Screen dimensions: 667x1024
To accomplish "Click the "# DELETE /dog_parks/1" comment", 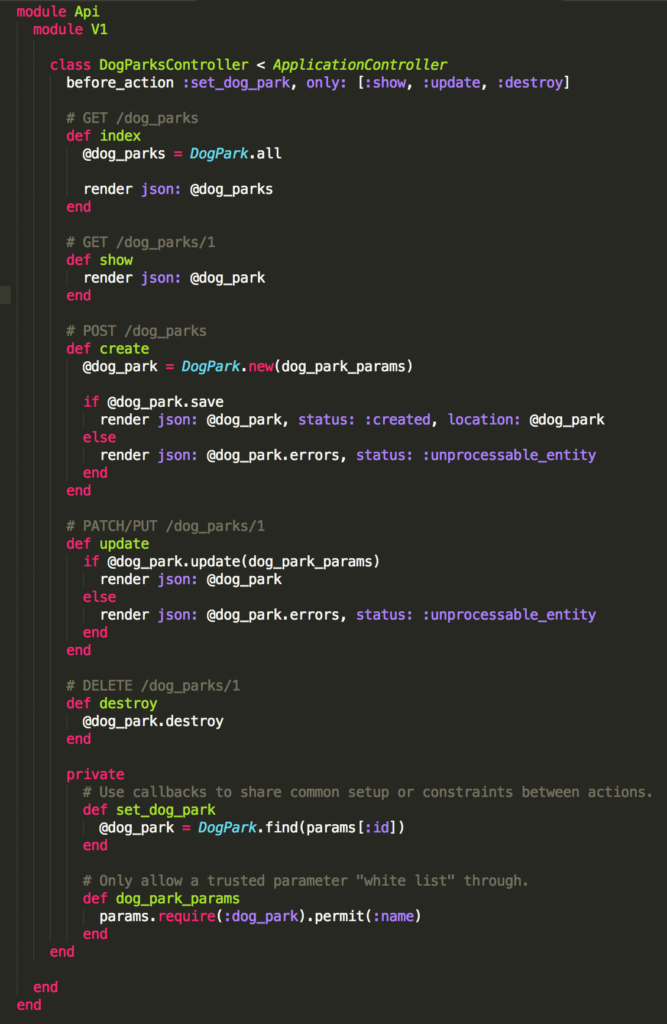I will tap(153, 686).
